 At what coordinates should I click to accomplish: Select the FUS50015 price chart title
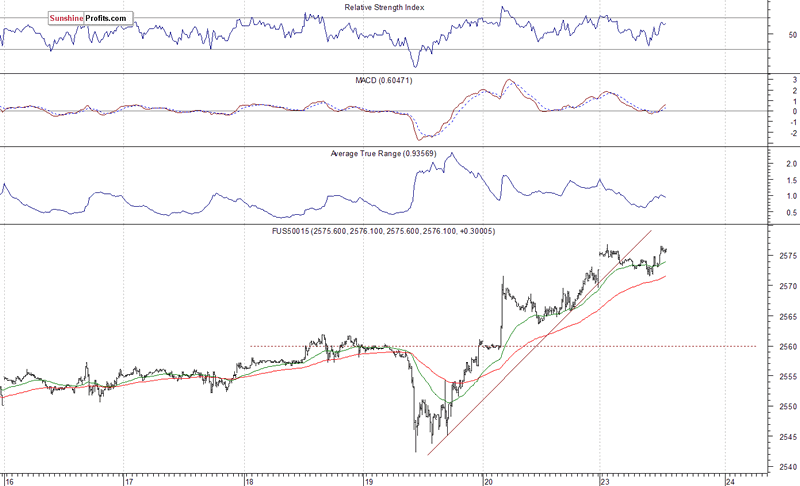[383, 232]
